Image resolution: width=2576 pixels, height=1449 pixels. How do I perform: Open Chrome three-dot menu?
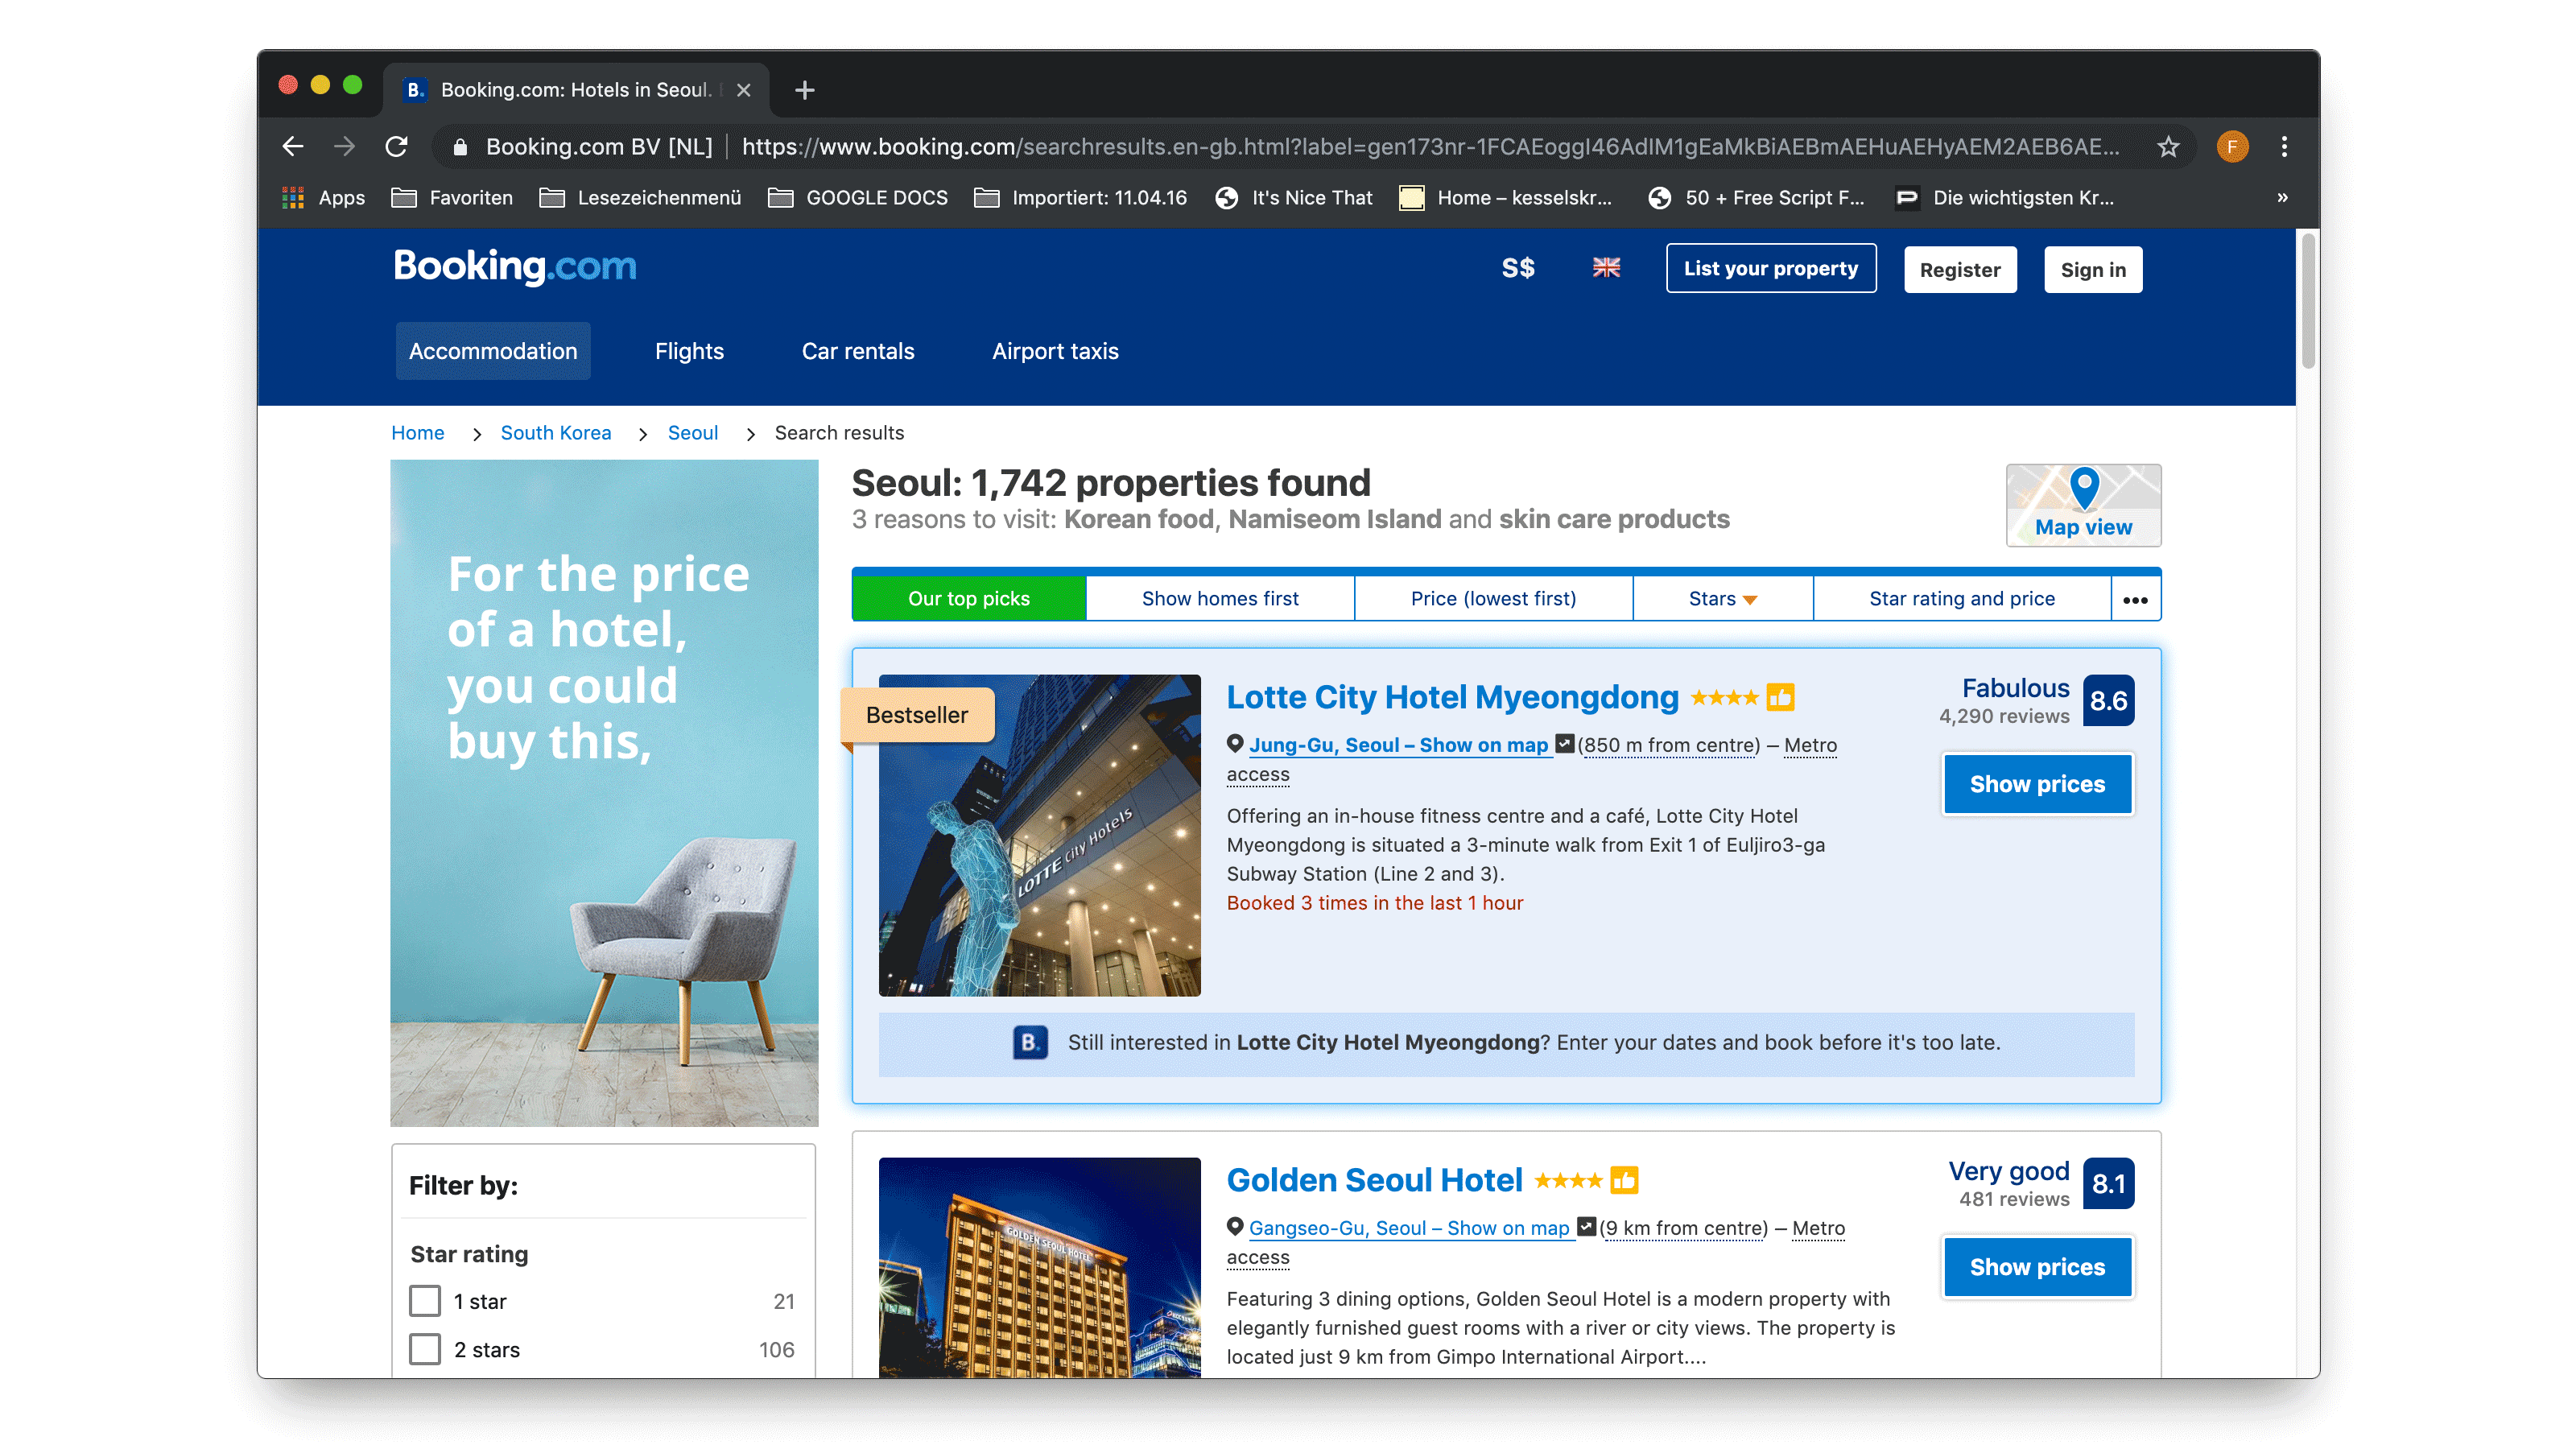pos(2284,147)
